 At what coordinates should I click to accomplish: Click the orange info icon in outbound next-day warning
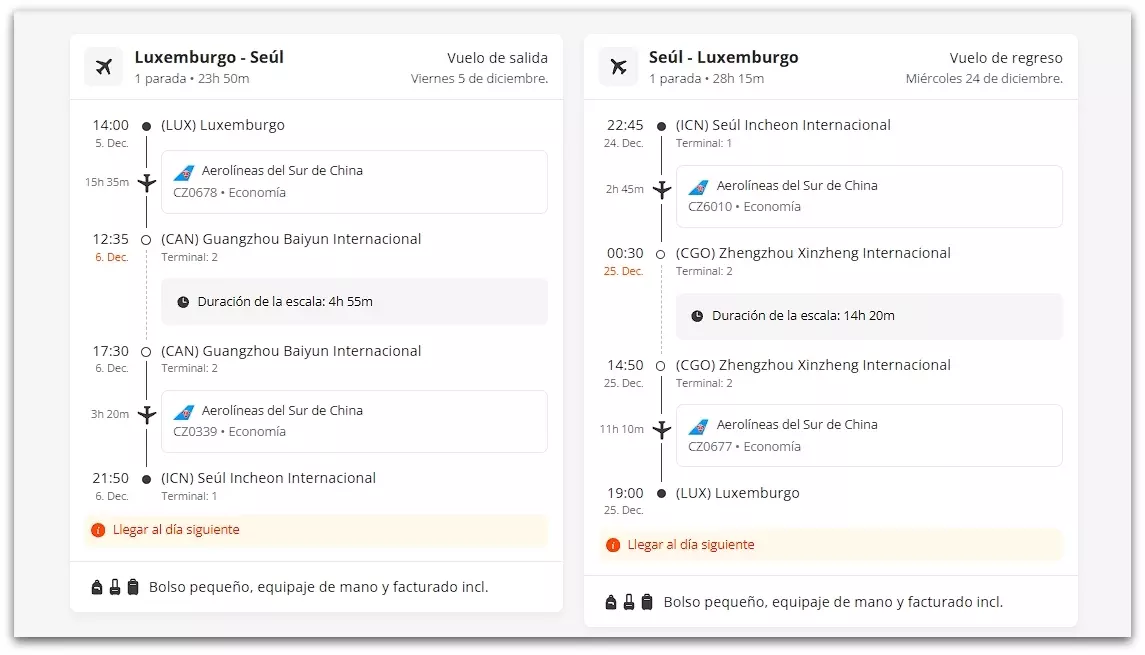click(98, 530)
